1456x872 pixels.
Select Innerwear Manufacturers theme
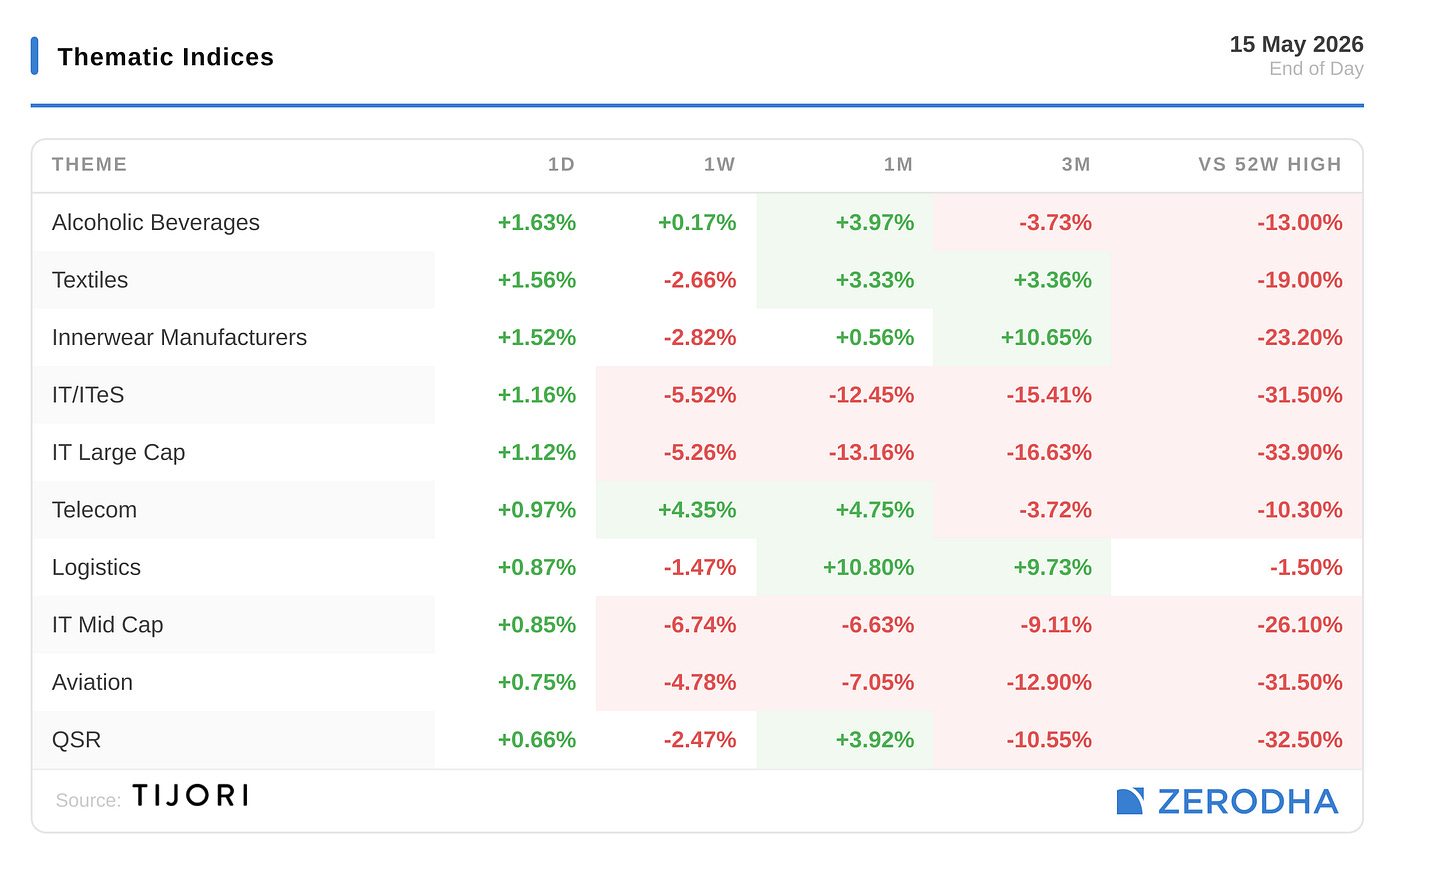coord(179,337)
